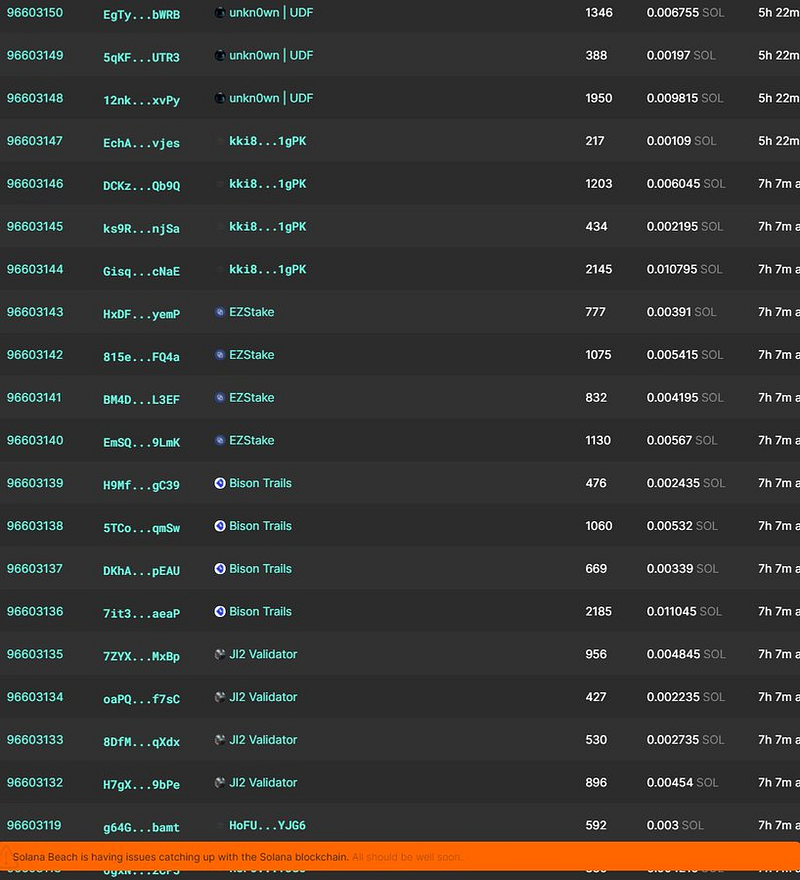Viewport: 800px width, 880px height.
Task: Click unkn0wn avatar icon in row 96603148
Action: [220, 98]
